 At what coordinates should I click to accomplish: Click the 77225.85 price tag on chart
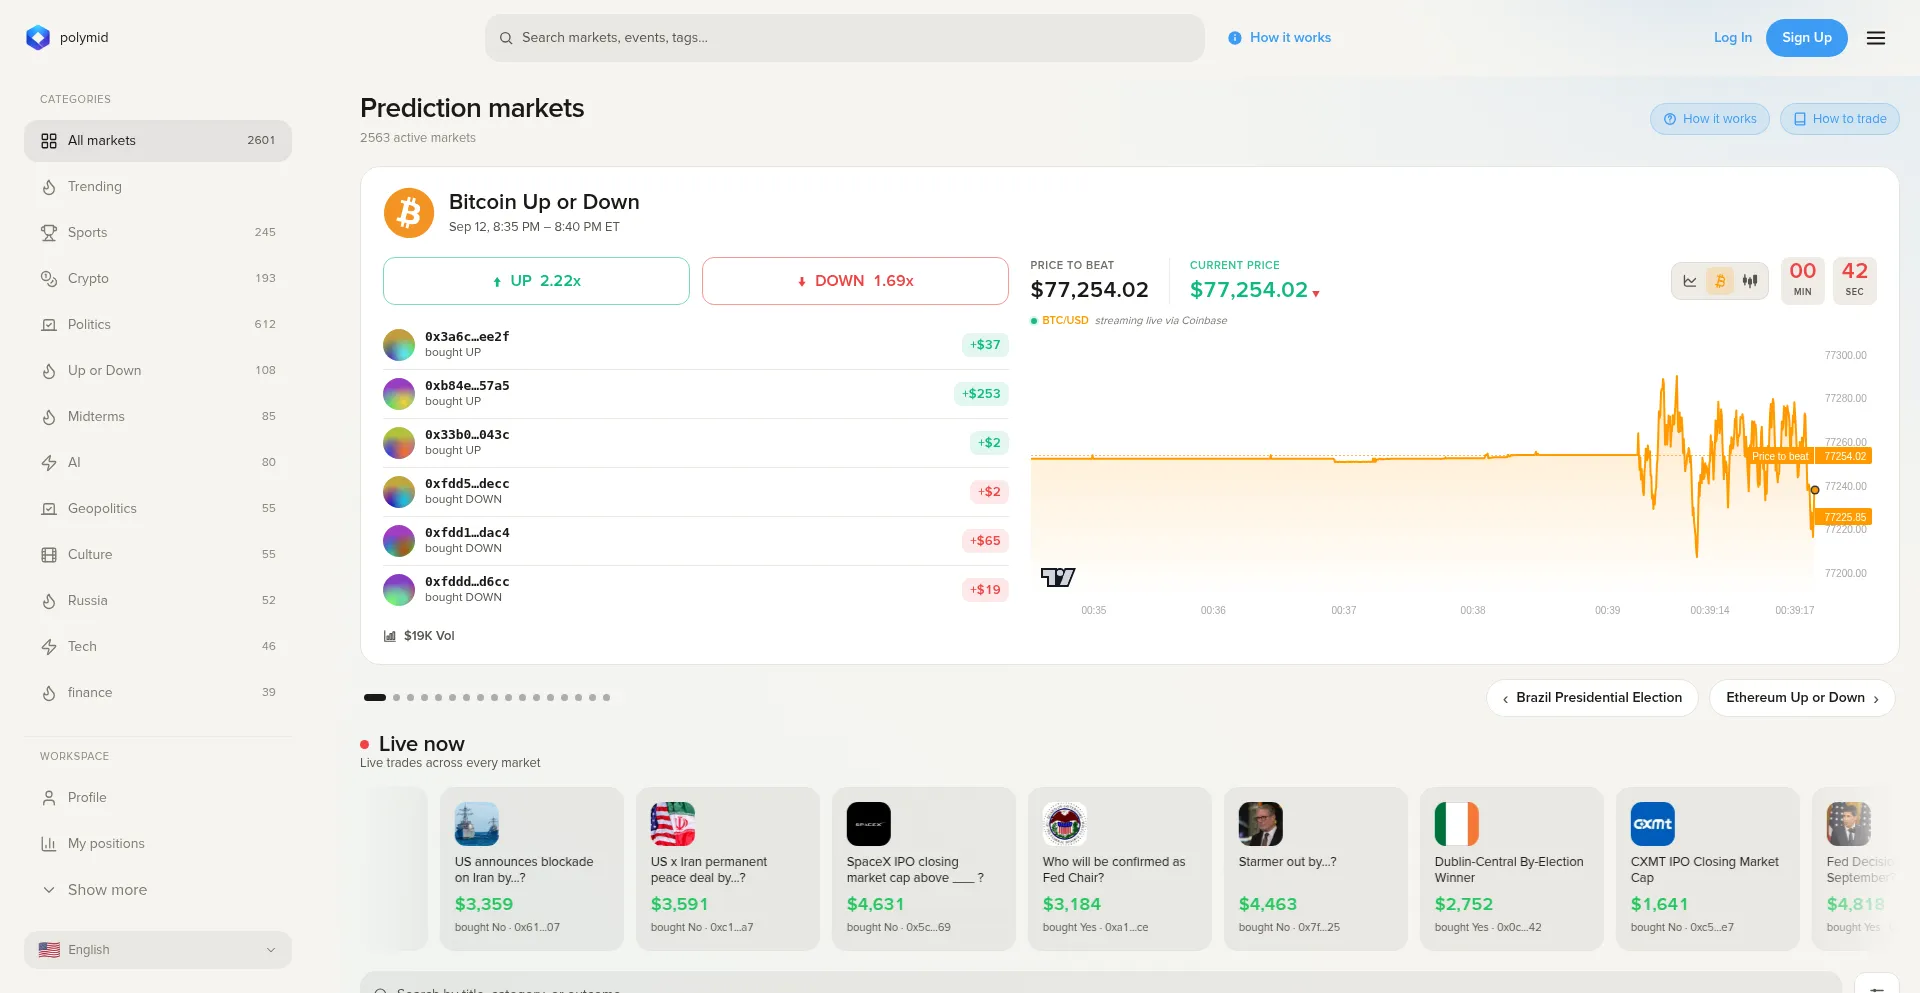coord(1845,517)
